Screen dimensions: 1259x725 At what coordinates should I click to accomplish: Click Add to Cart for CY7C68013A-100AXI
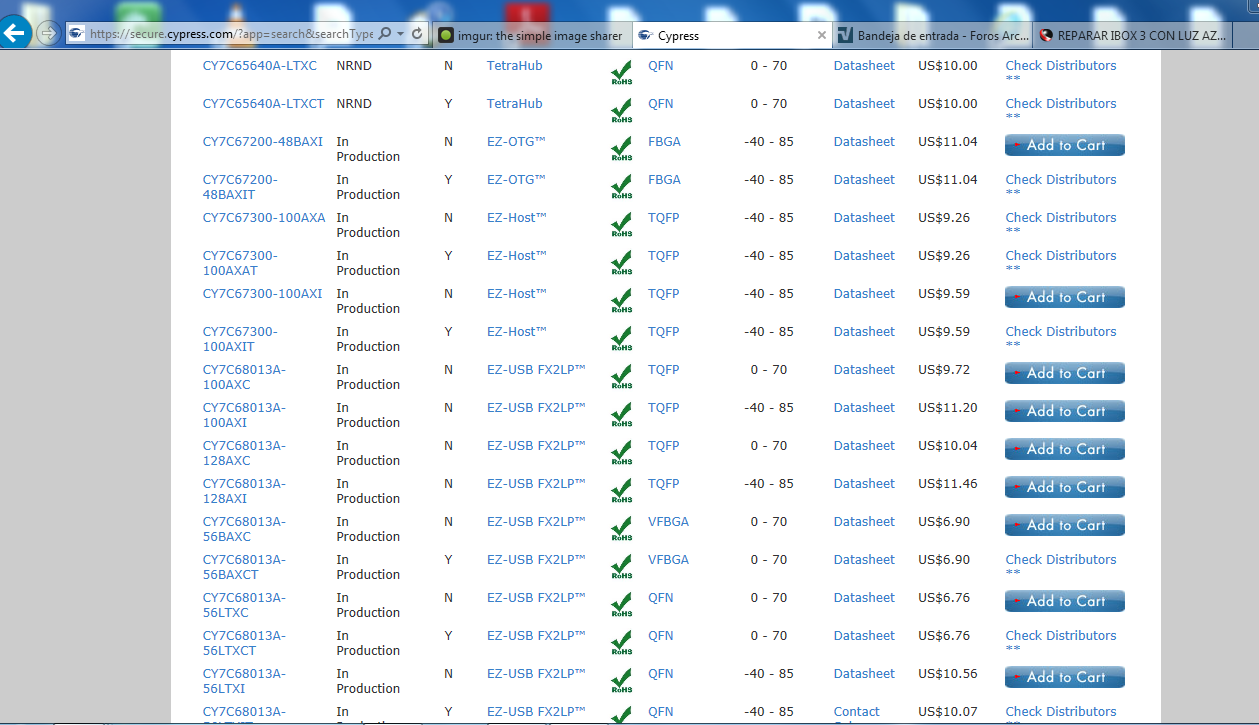1065,411
